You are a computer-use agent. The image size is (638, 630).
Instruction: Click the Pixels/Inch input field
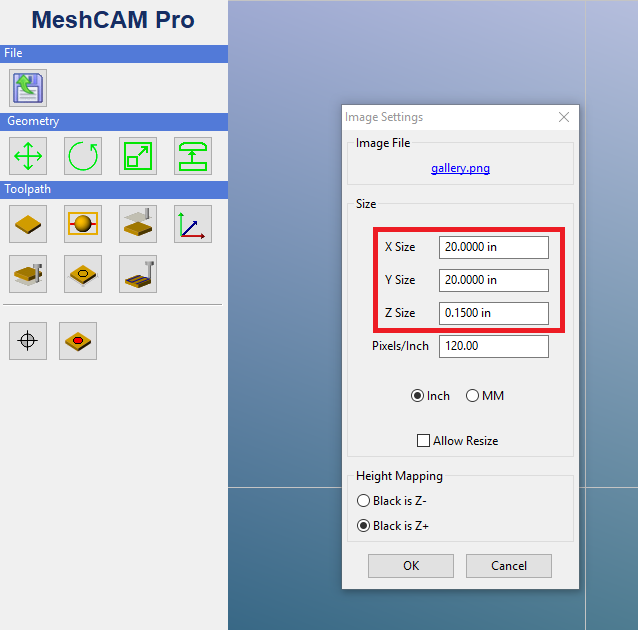[x=494, y=346]
